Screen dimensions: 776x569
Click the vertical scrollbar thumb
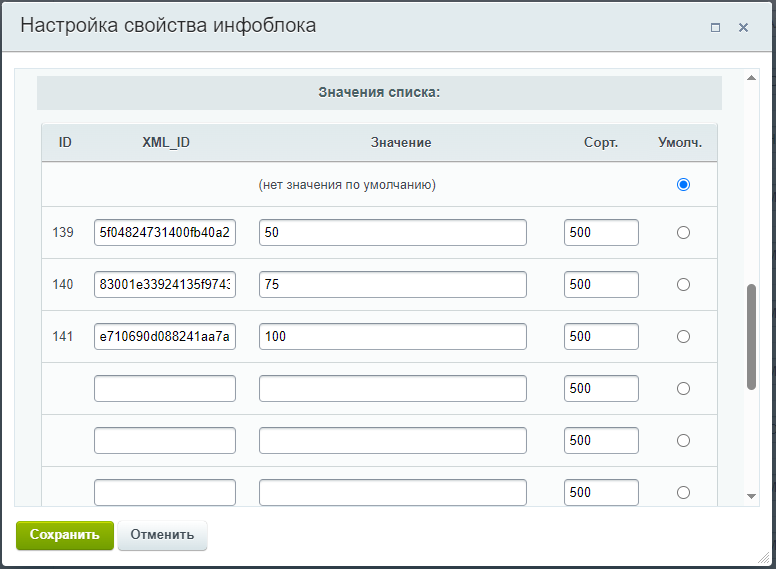[x=751, y=337]
